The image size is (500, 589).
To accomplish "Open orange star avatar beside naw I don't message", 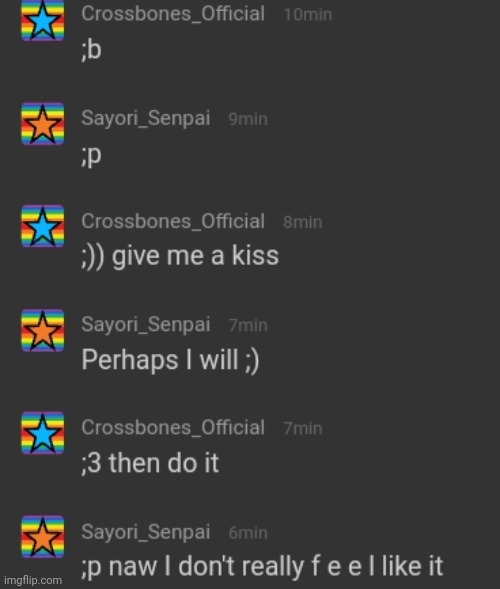I will 42,537.
